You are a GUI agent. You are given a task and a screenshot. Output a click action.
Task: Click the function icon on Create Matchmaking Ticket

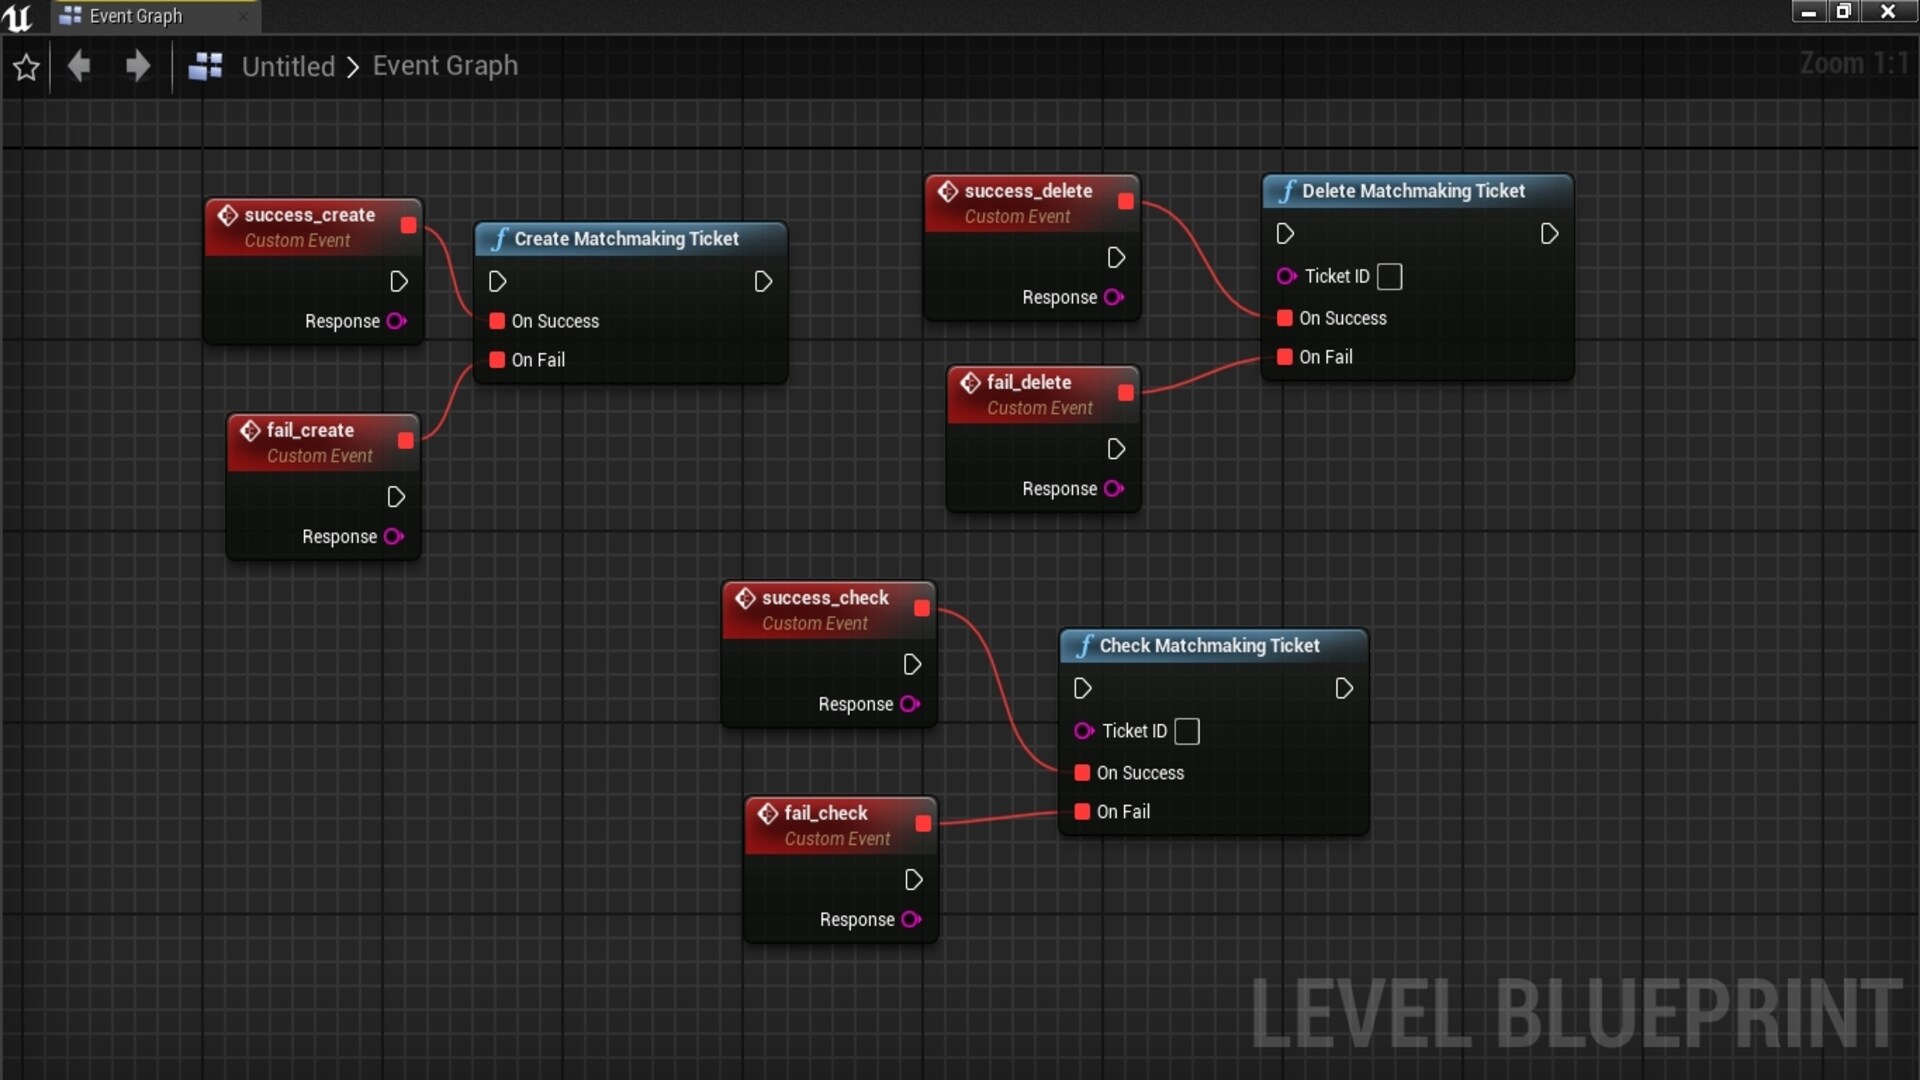click(x=498, y=239)
